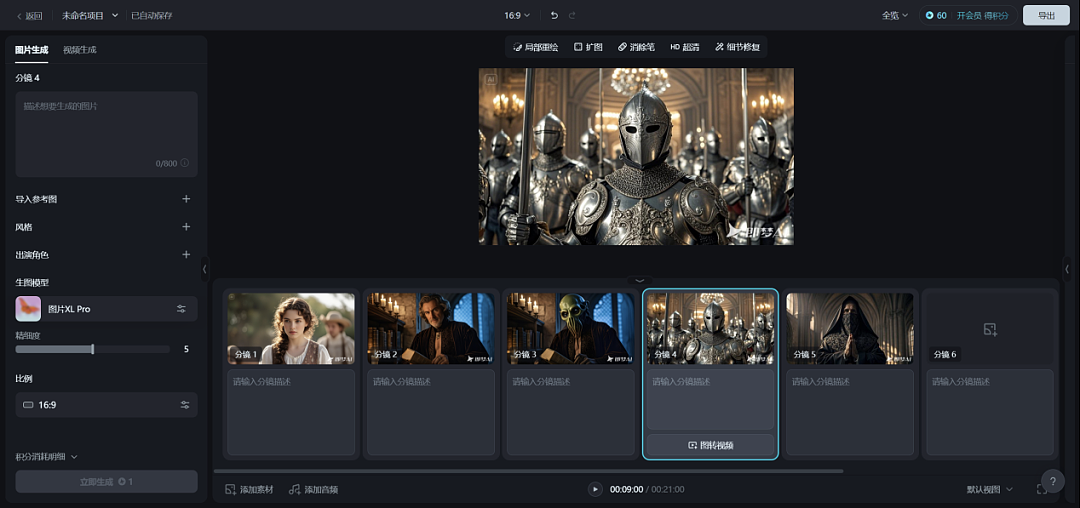Select the 局部重绘 inpainting tool
The image size is (1080, 508).
pos(536,47)
